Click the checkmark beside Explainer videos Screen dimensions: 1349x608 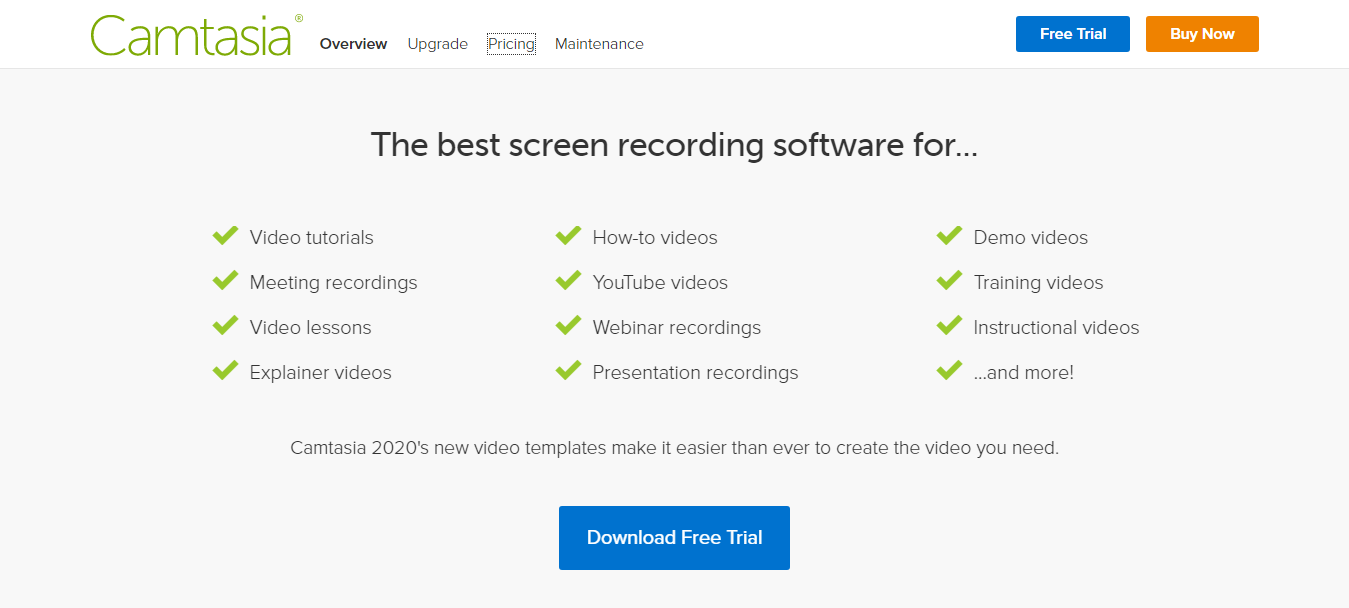(x=225, y=370)
